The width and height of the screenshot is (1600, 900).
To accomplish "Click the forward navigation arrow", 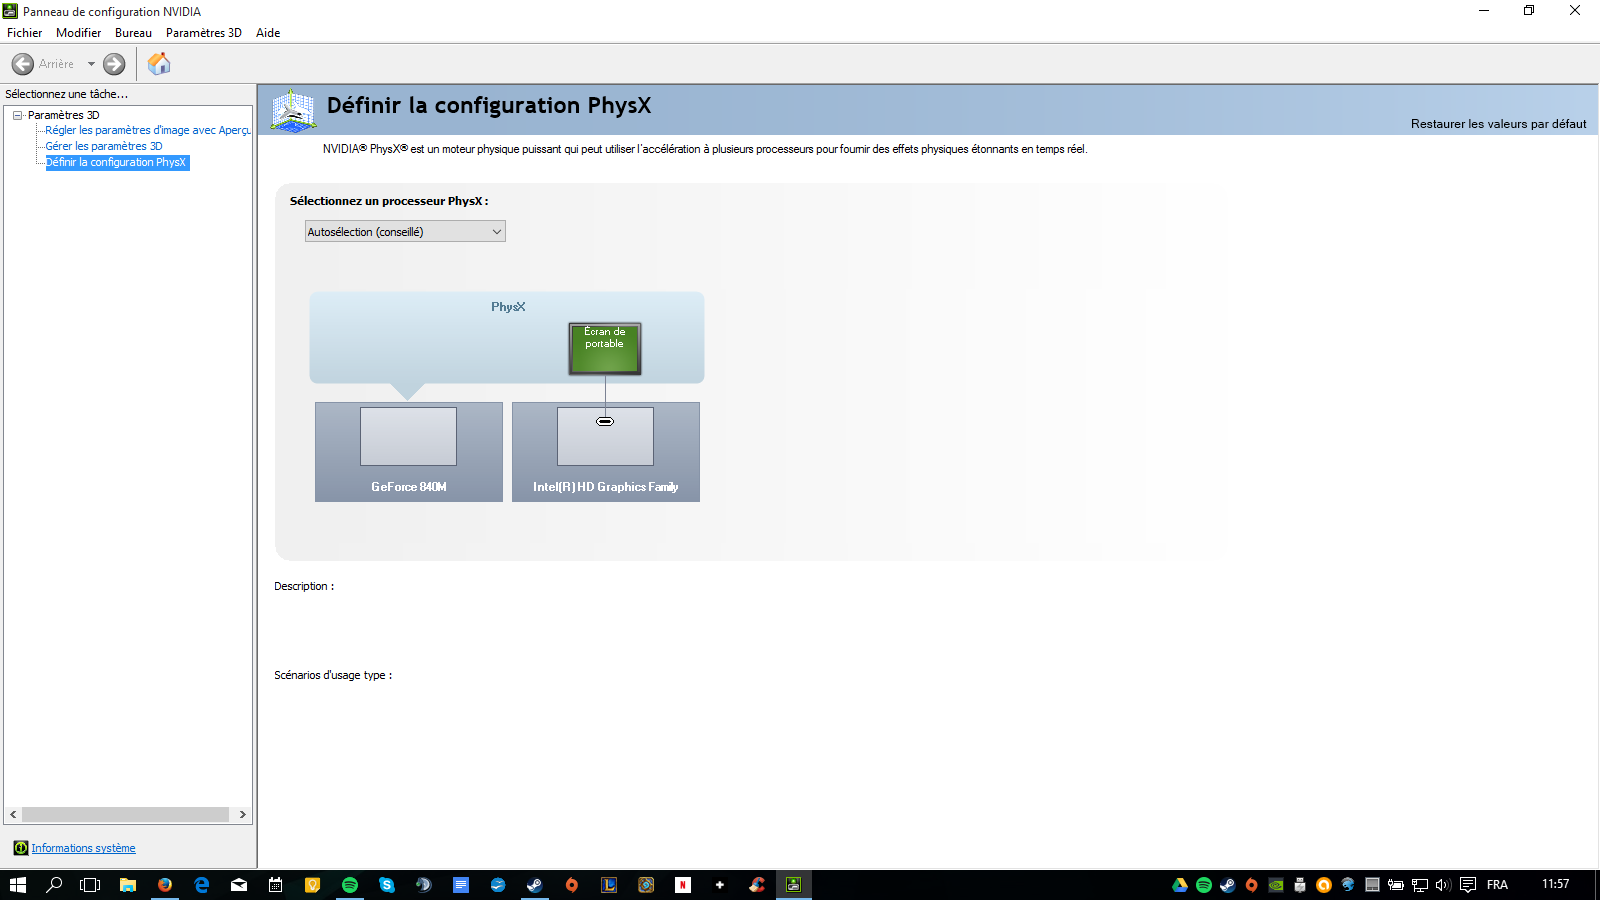I will pyautogui.click(x=114, y=64).
